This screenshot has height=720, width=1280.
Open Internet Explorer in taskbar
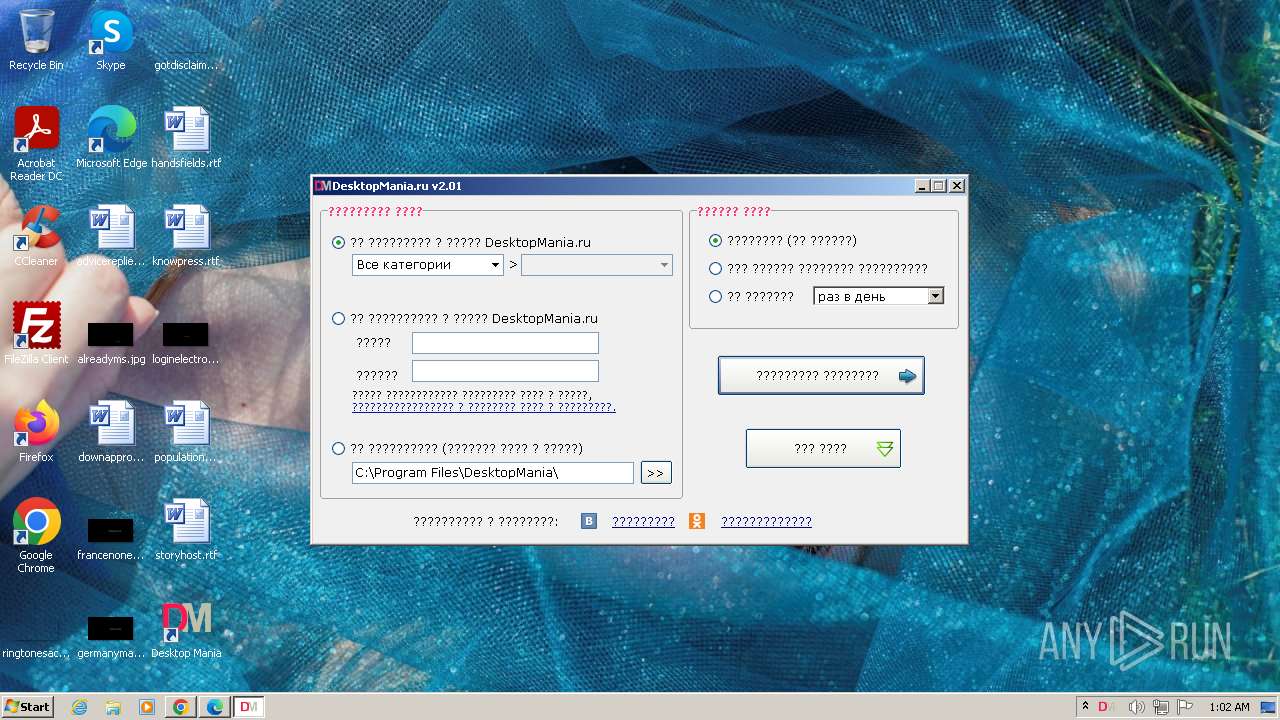[79, 707]
